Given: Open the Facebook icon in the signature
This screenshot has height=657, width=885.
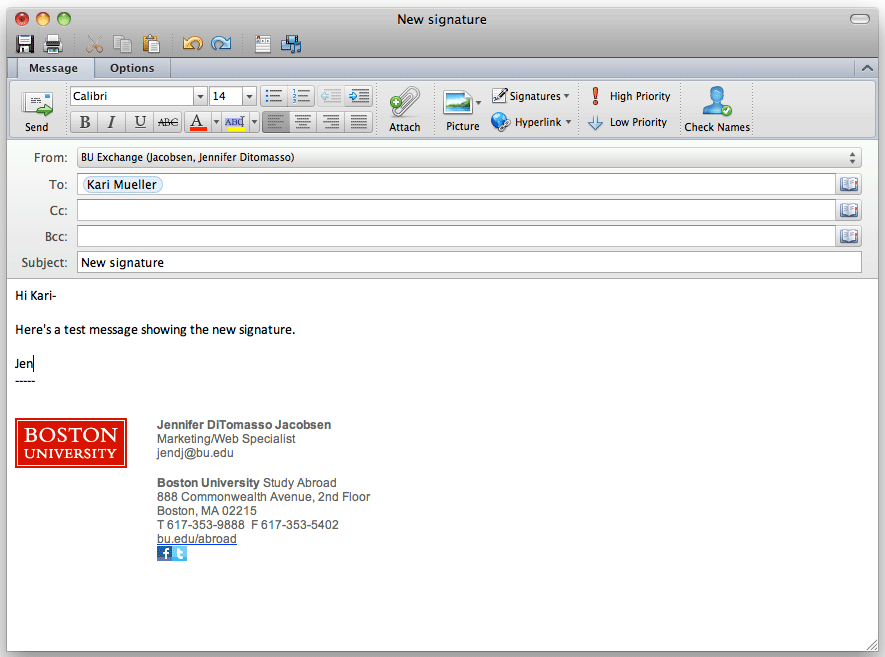Looking at the screenshot, I should click(x=163, y=552).
